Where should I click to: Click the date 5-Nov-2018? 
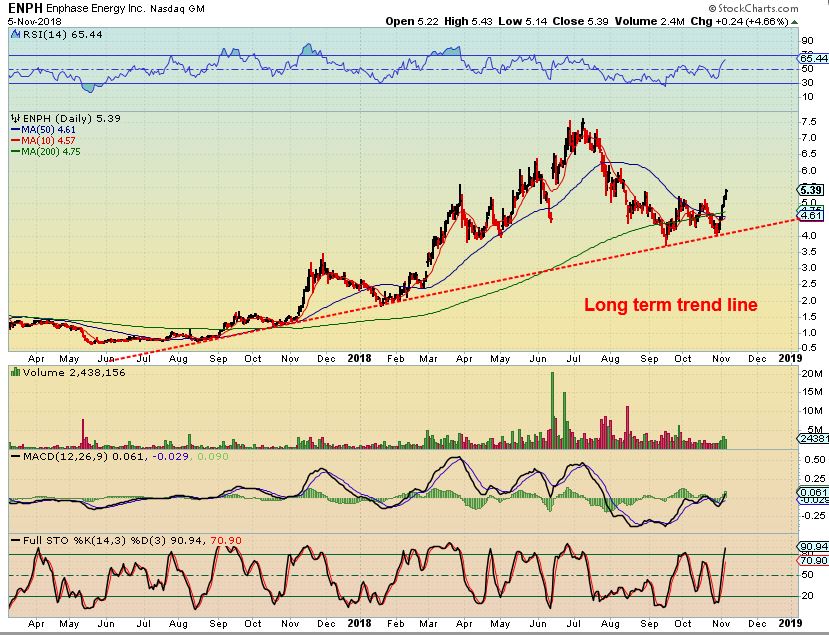[34, 22]
